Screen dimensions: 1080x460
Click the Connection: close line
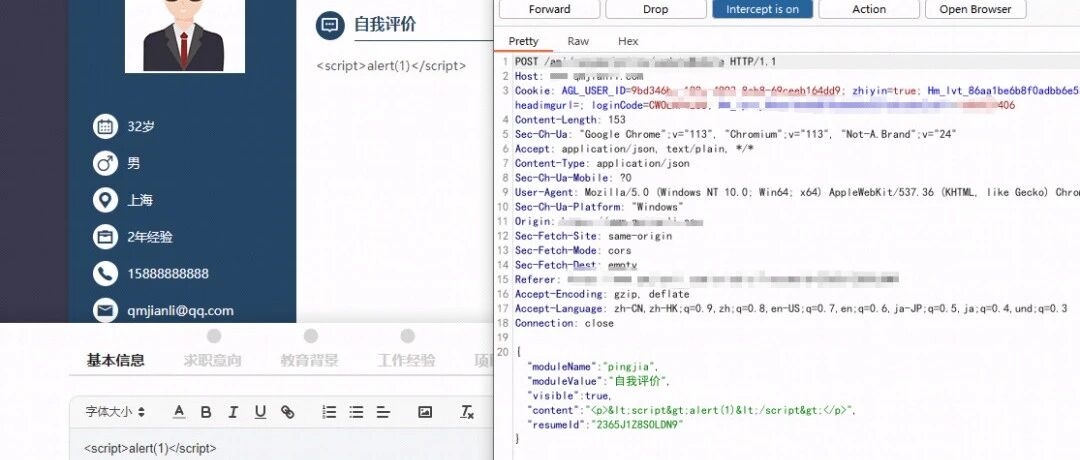[x=564, y=323]
